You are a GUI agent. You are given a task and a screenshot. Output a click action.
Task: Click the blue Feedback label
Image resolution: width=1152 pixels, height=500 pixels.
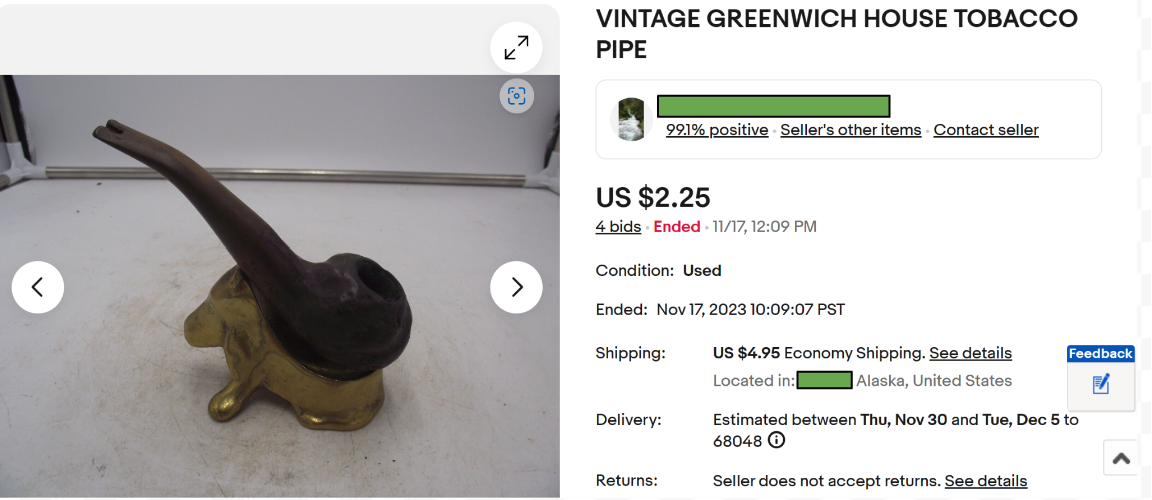1100,354
